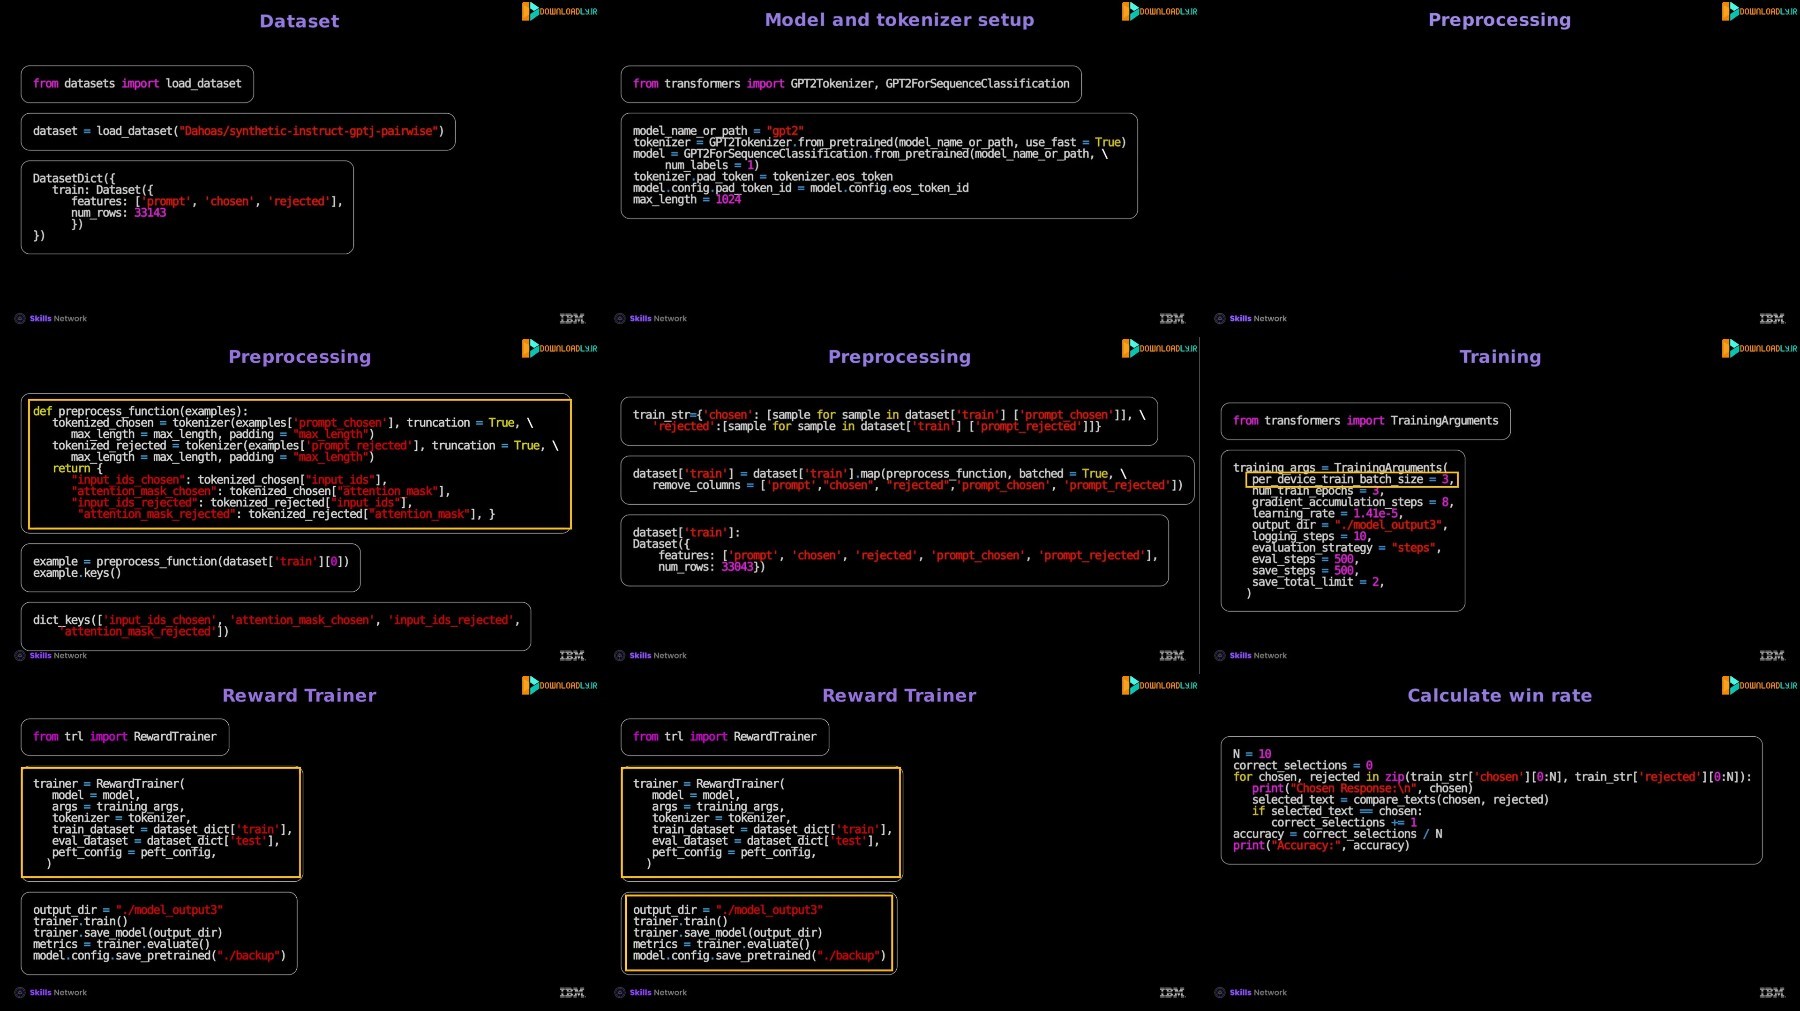Select the 'for chosen, rejected in zip' line
This screenshot has height=1011, width=1800.
point(1492,777)
